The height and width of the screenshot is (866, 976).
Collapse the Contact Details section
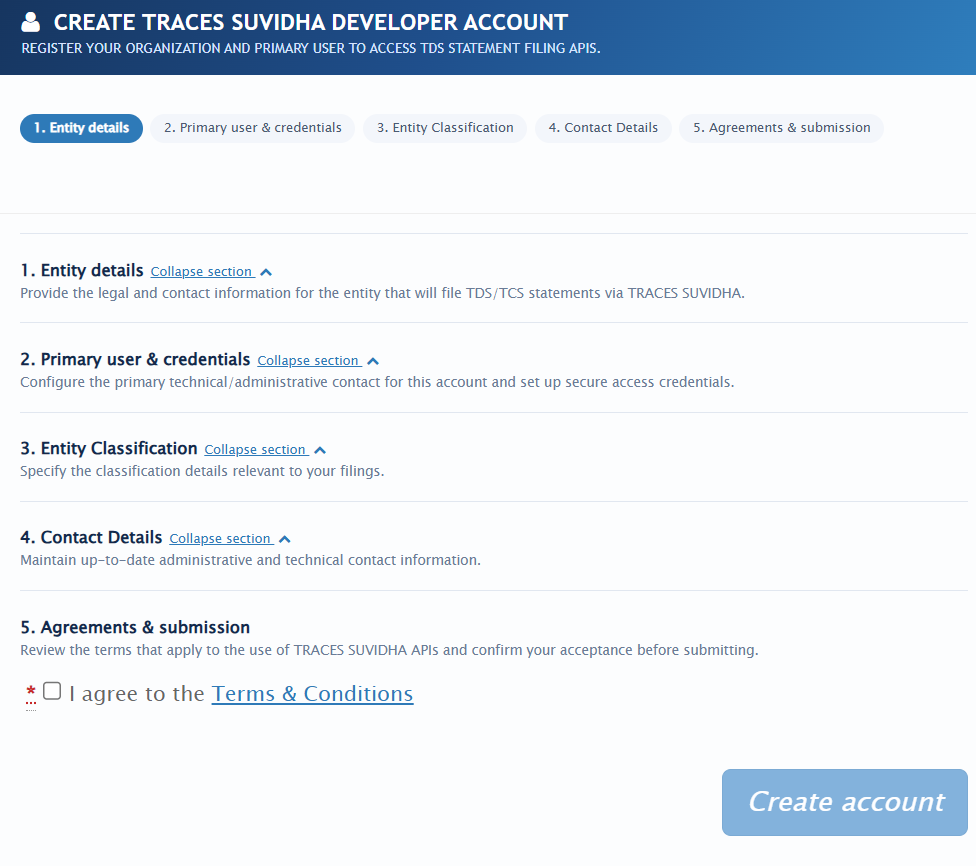(221, 538)
